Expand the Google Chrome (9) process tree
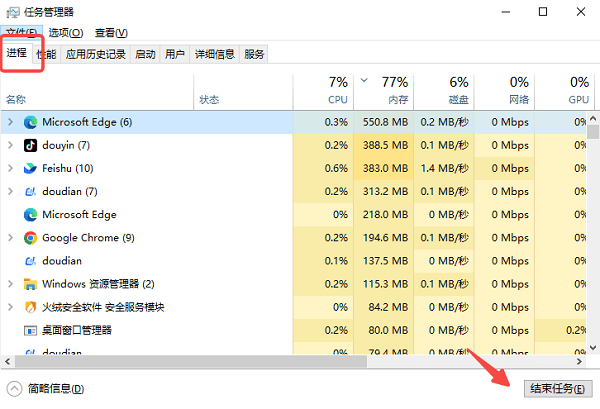Screen dimensions: 600x409 (x=11, y=238)
